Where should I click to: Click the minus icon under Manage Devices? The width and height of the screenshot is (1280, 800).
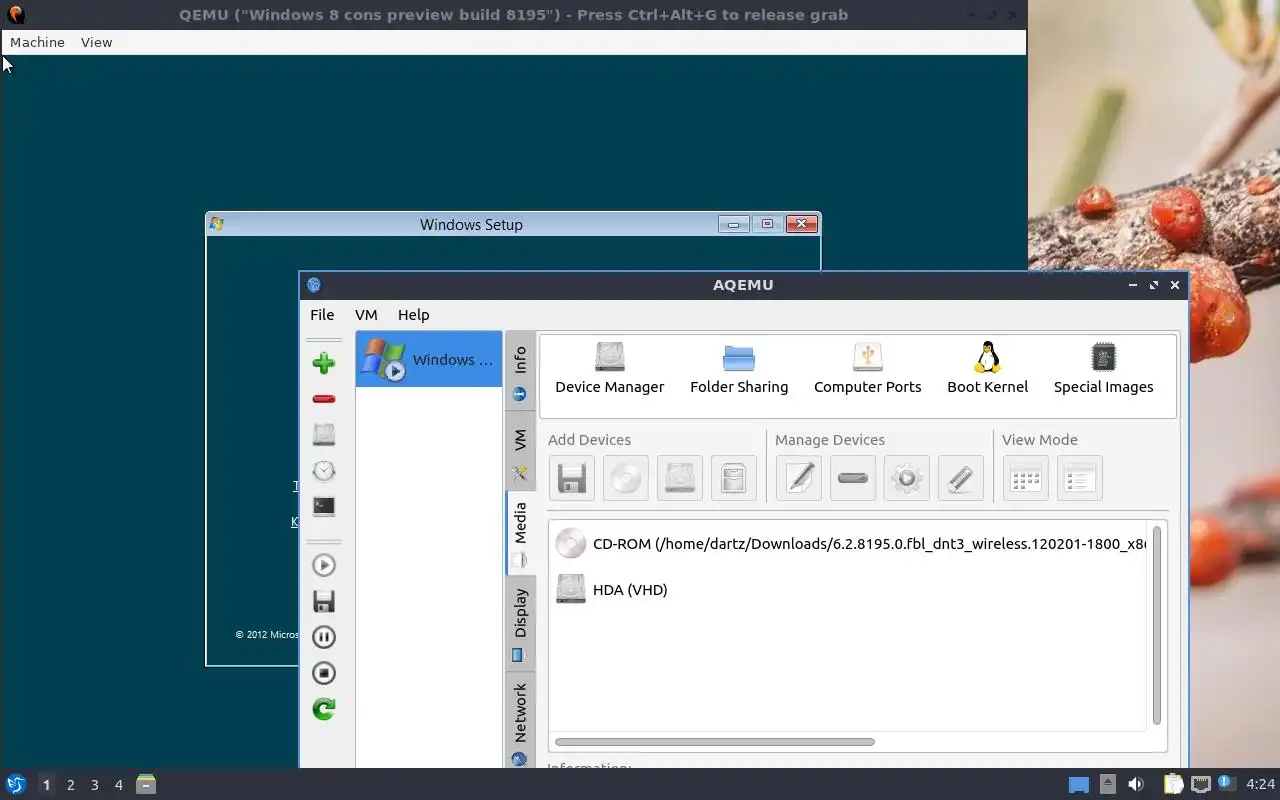(852, 478)
